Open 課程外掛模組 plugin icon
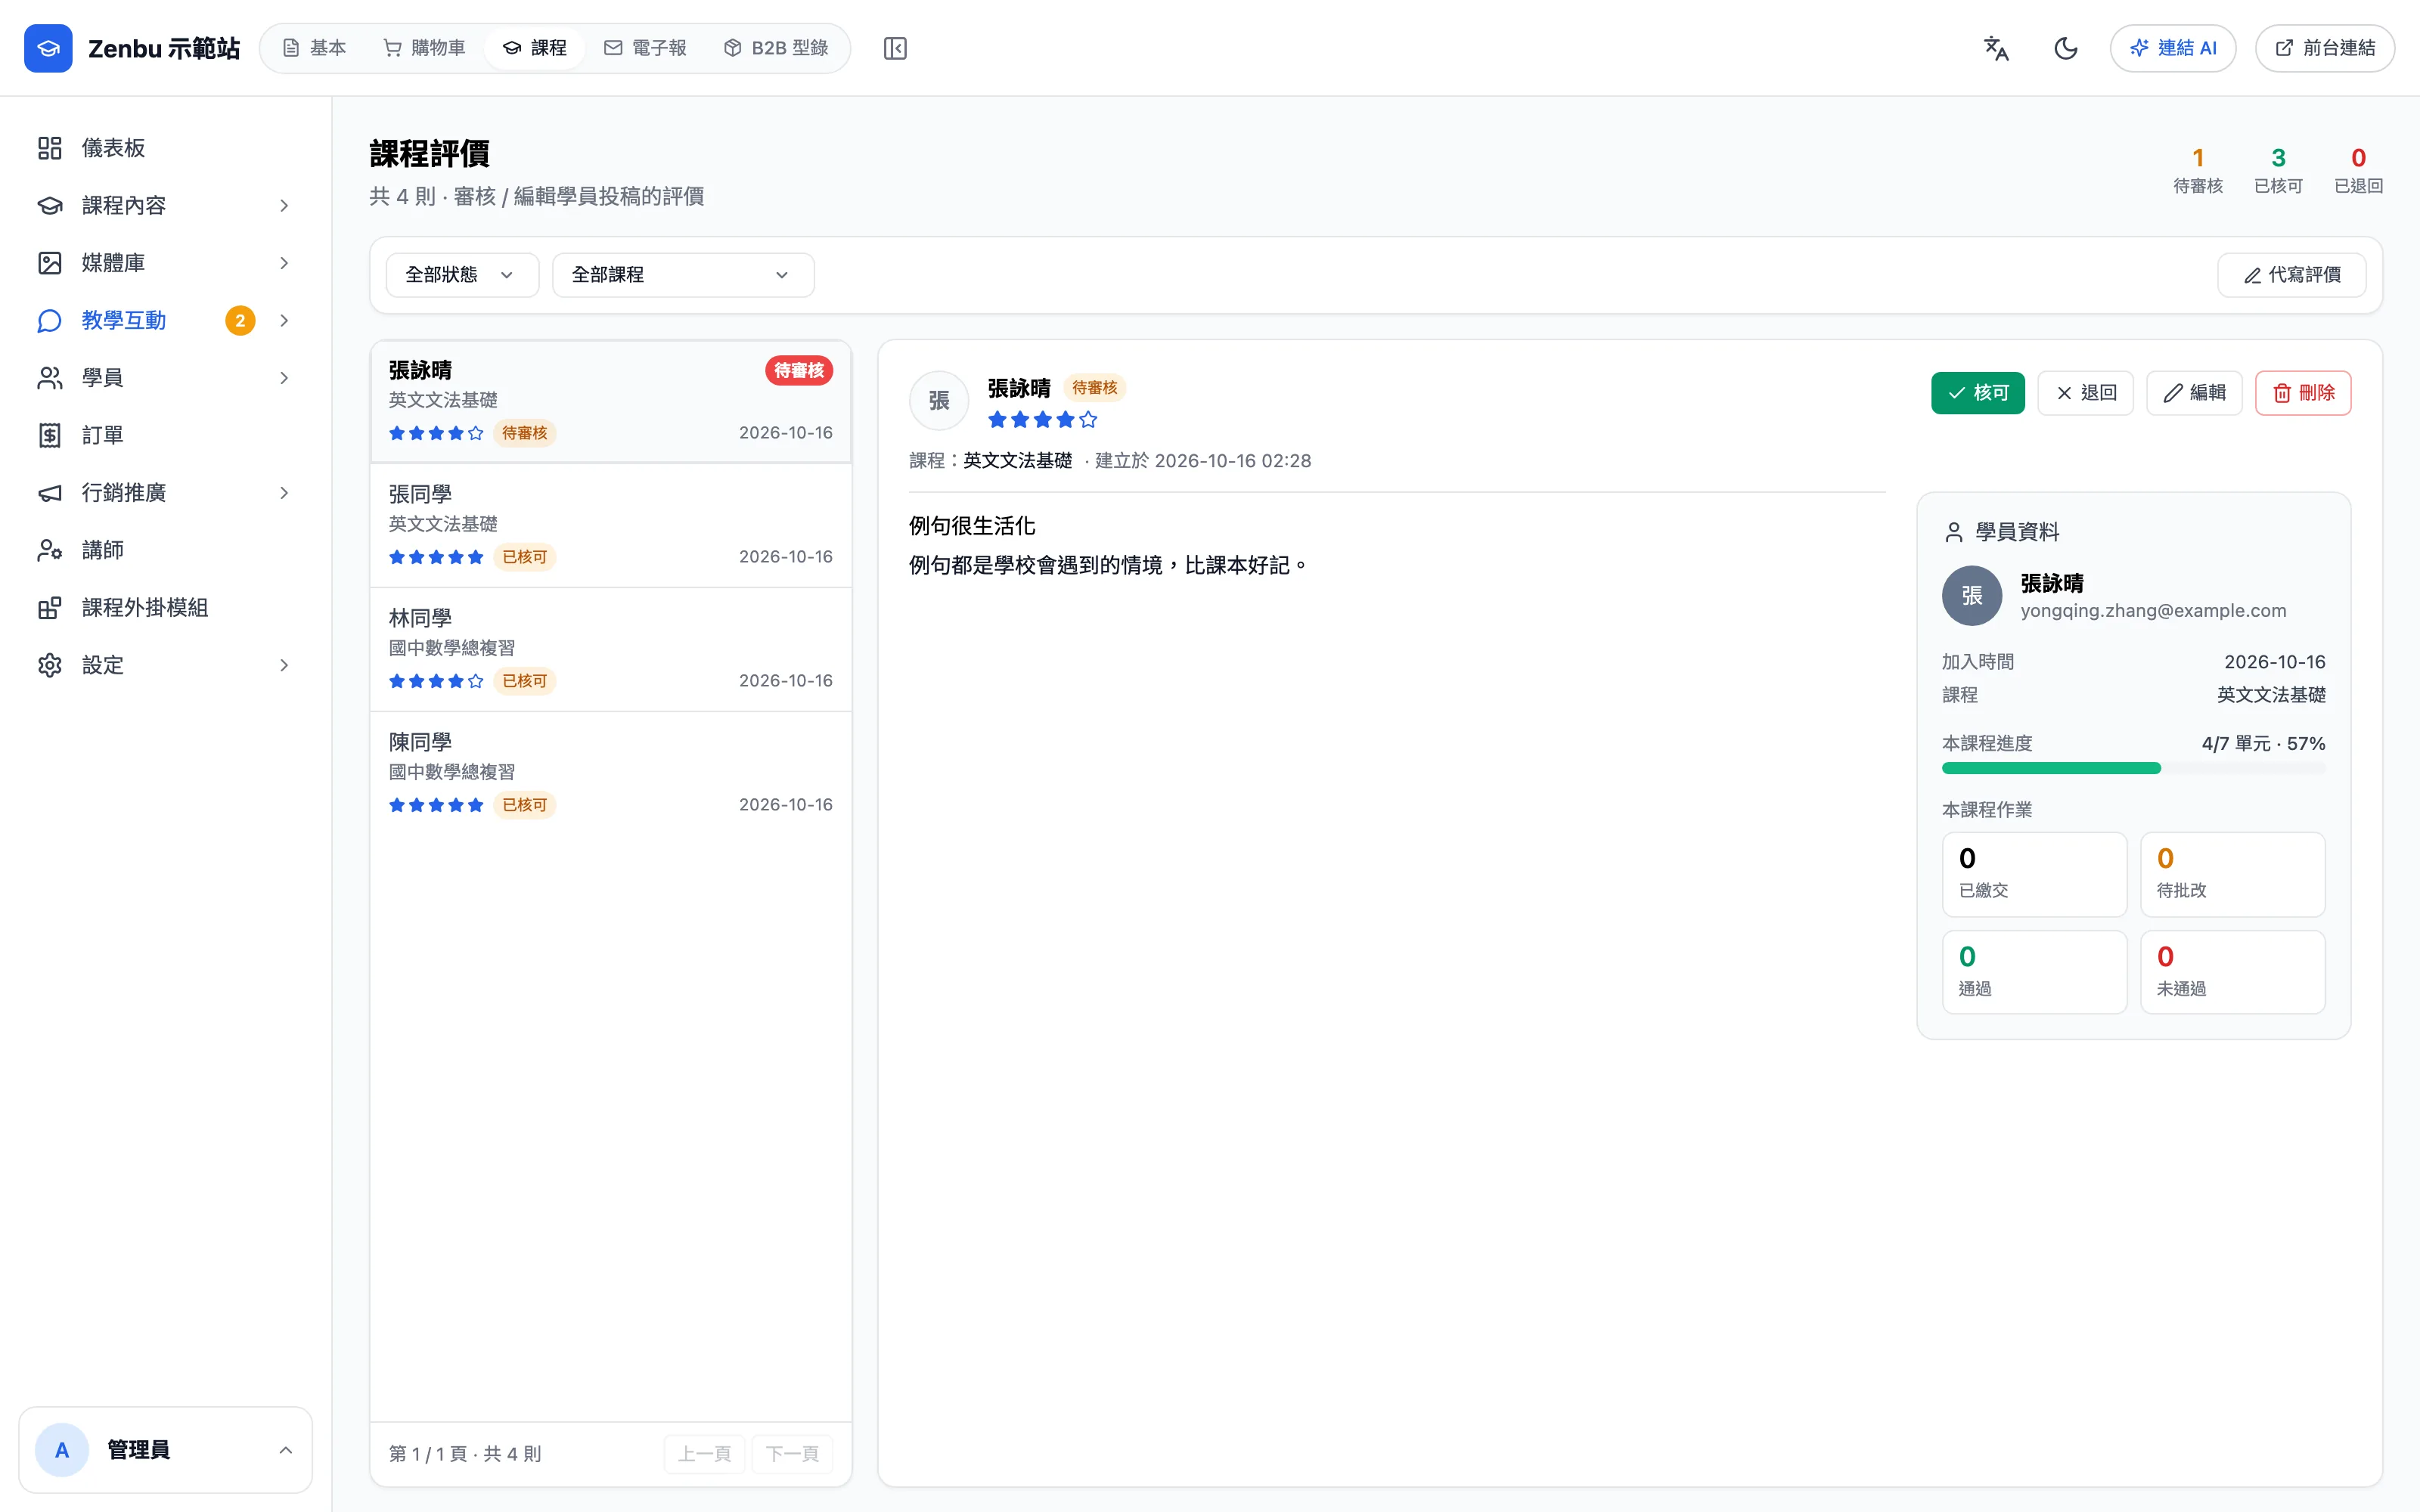The height and width of the screenshot is (1512, 2420). (x=50, y=608)
